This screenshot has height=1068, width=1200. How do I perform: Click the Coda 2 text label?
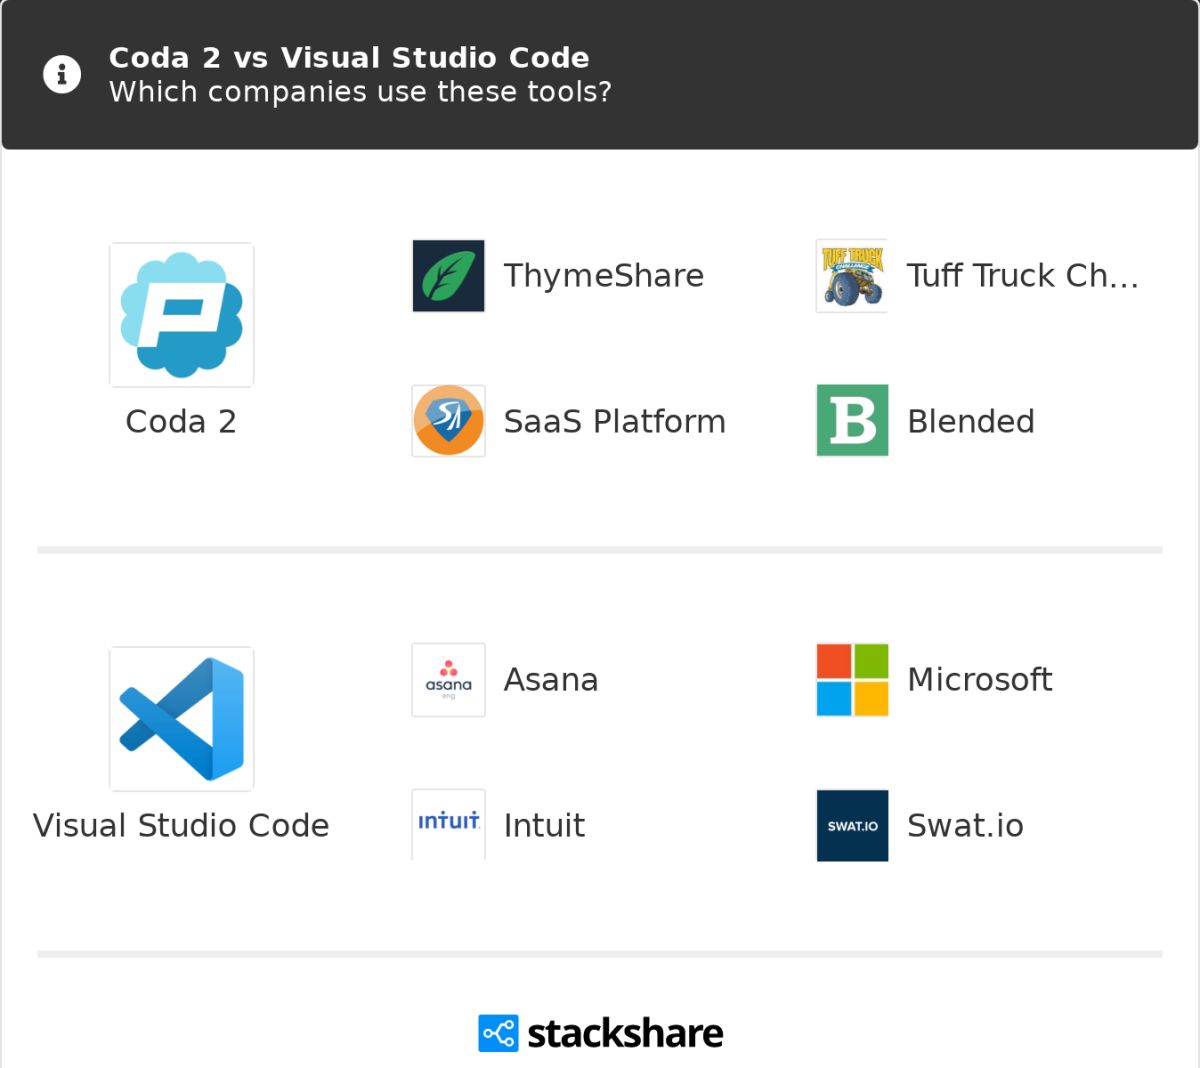point(181,421)
